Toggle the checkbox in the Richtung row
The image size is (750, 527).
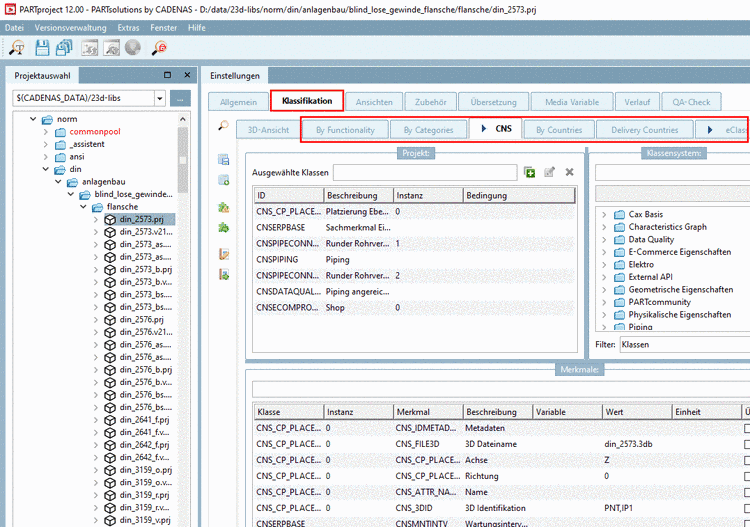click(x=747, y=476)
